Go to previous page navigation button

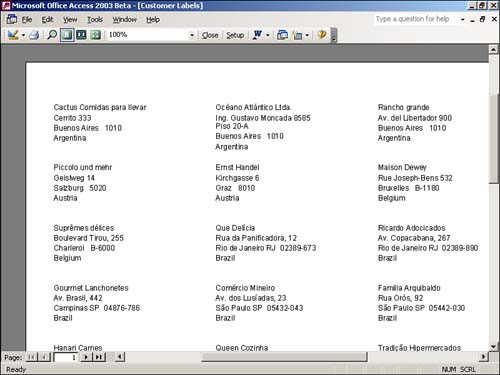pos(44,357)
